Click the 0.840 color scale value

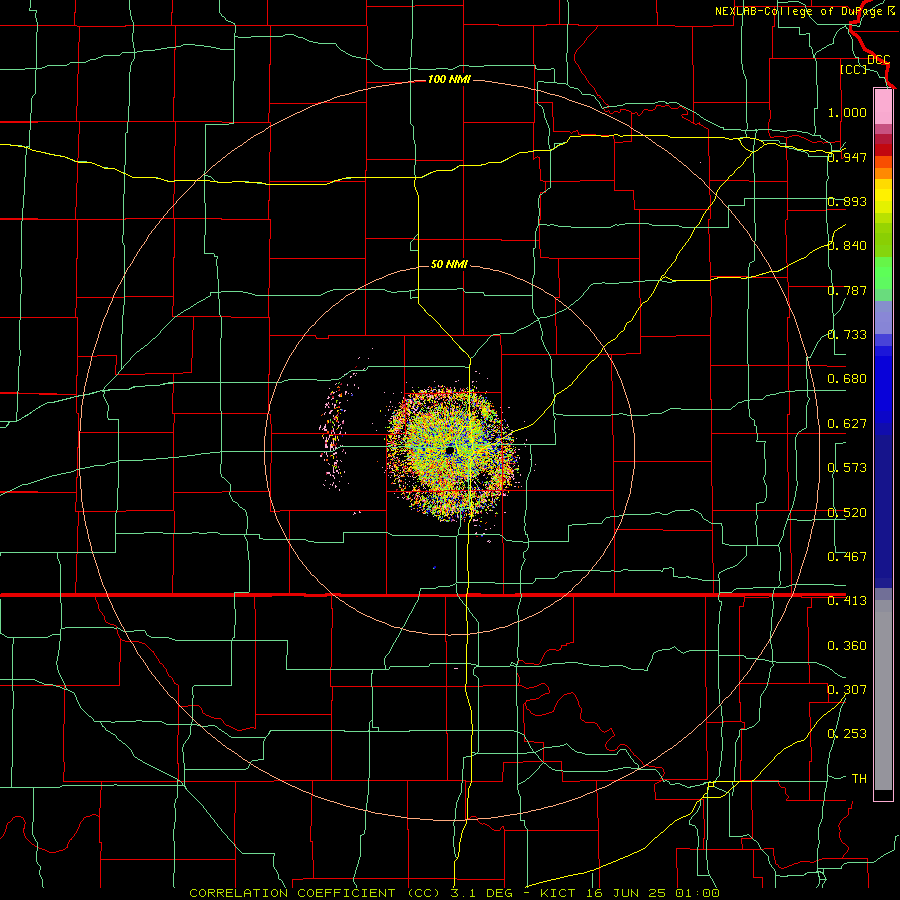click(847, 246)
